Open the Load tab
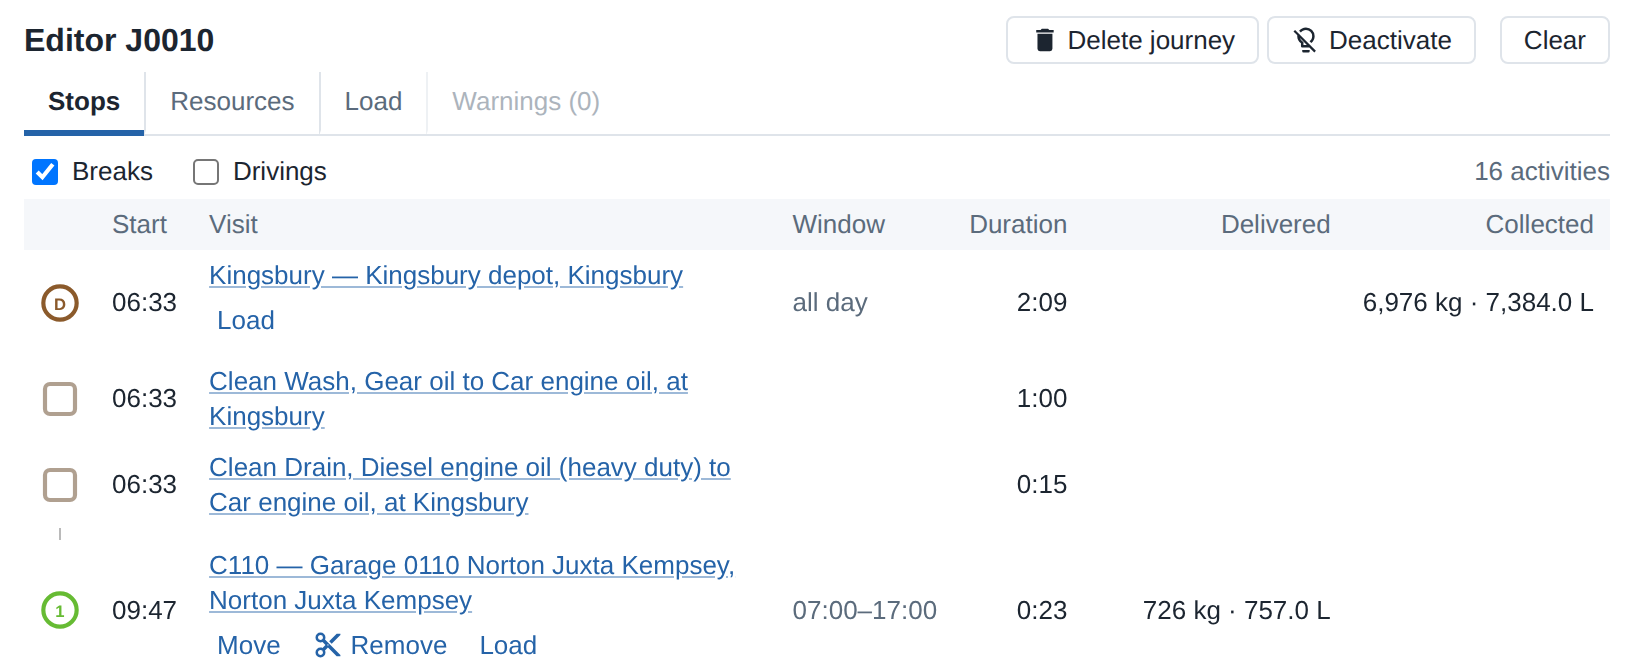 [373, 102]
